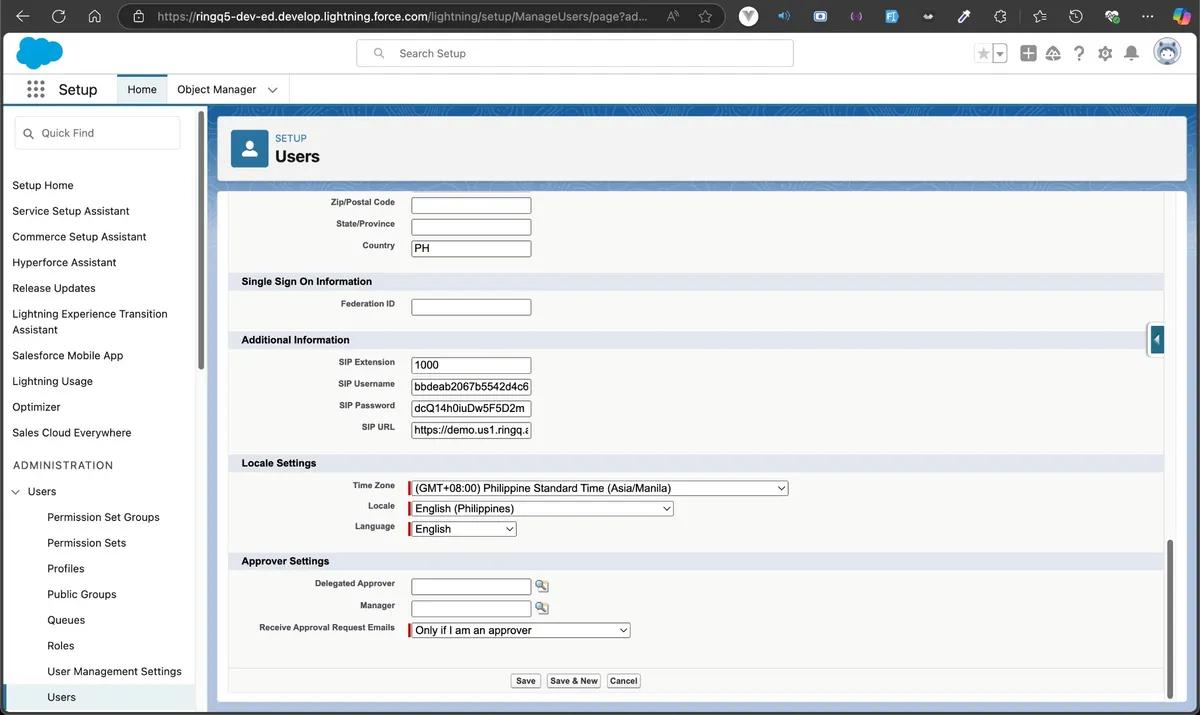Open User Management Settings
Image resolution: width=1200 pixels, height=715 pixels.
114,672
